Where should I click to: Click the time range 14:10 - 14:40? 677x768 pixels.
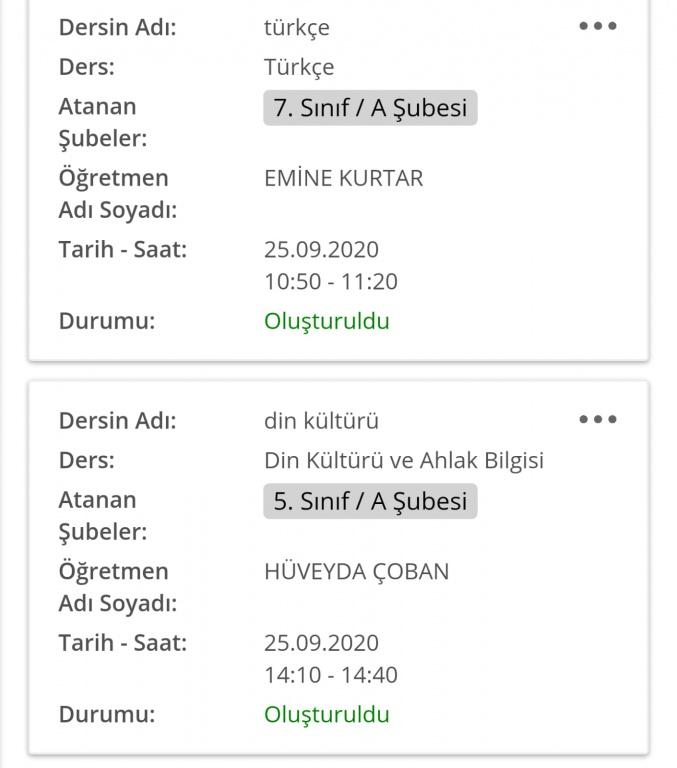(x=330, y=675)
